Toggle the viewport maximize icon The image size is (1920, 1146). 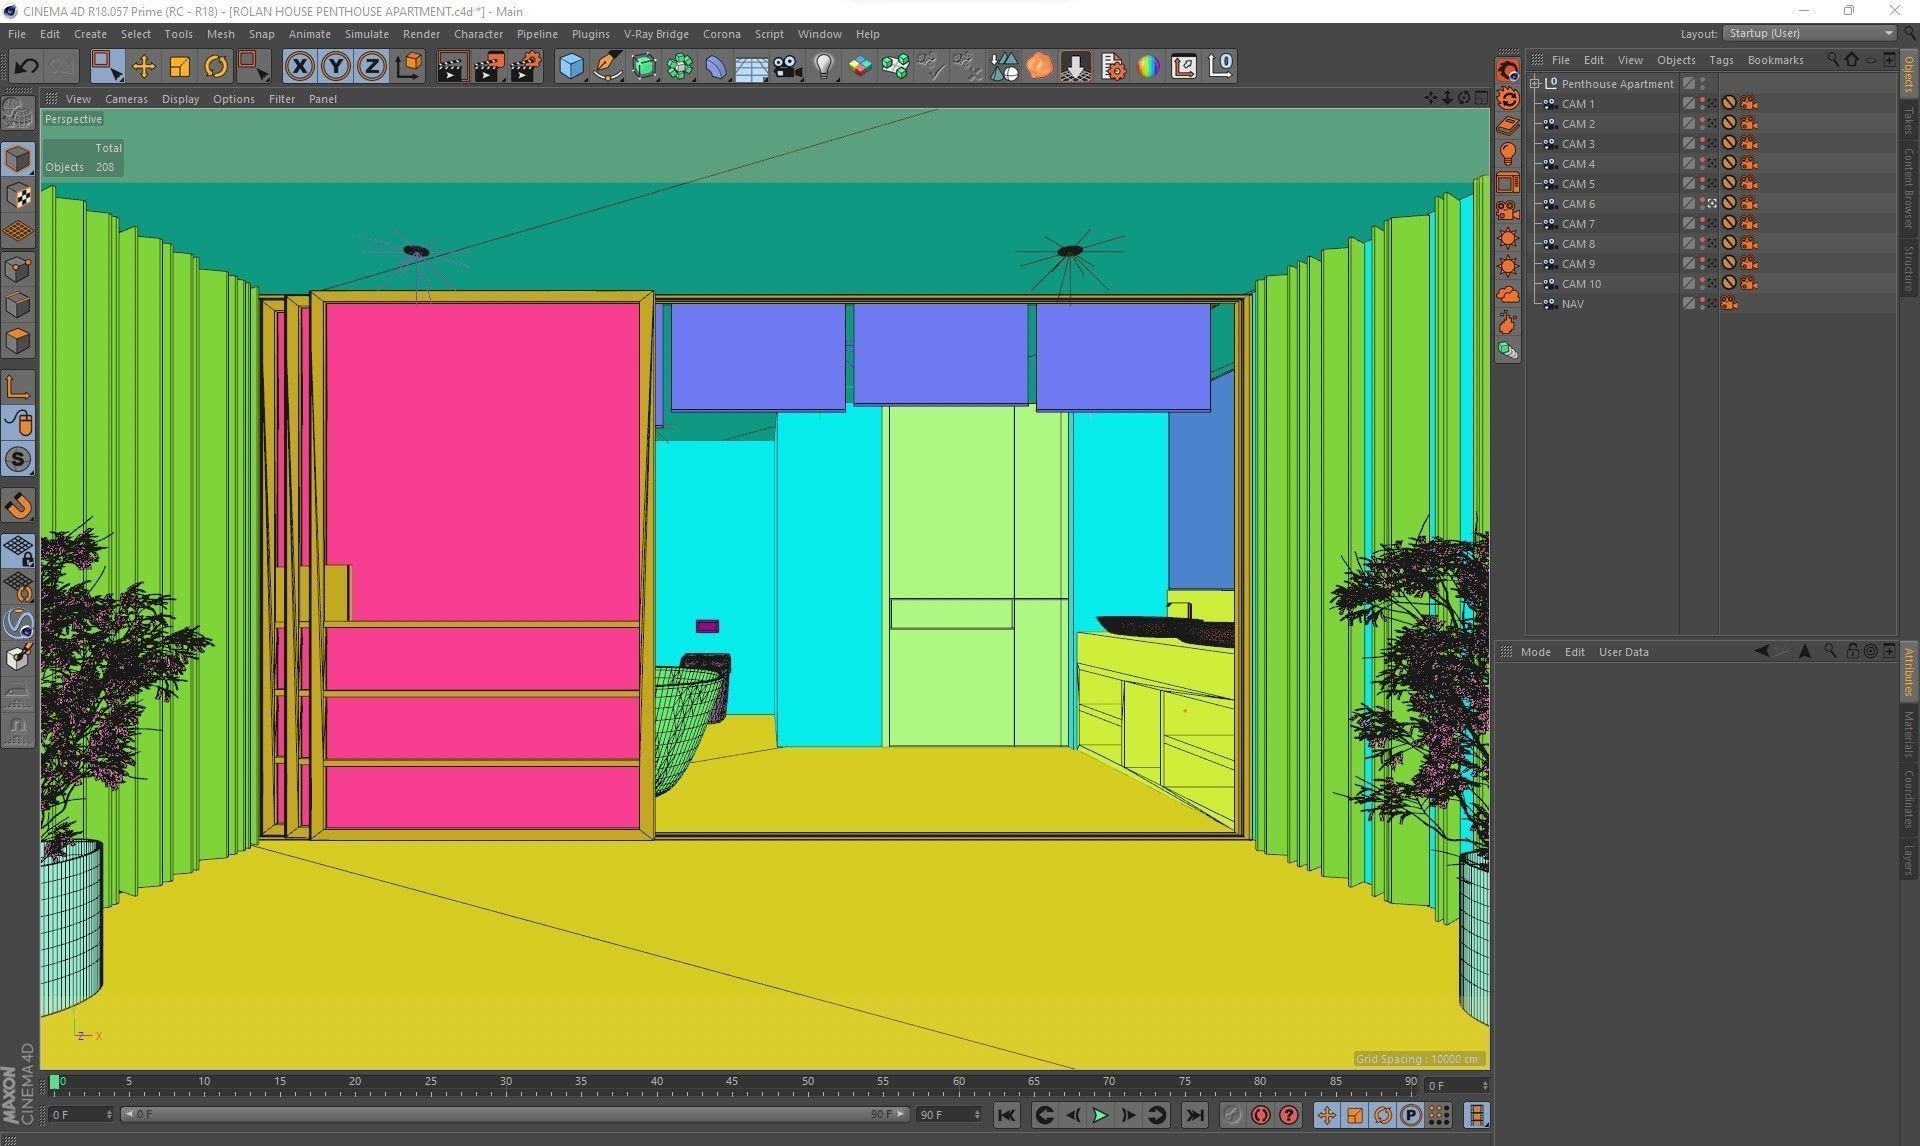click(x=1482, y=98)
